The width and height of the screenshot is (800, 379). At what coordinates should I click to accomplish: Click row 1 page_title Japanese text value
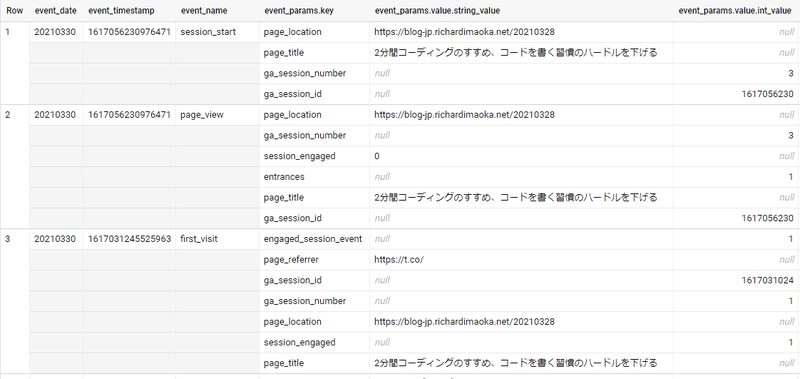point(515,53)
